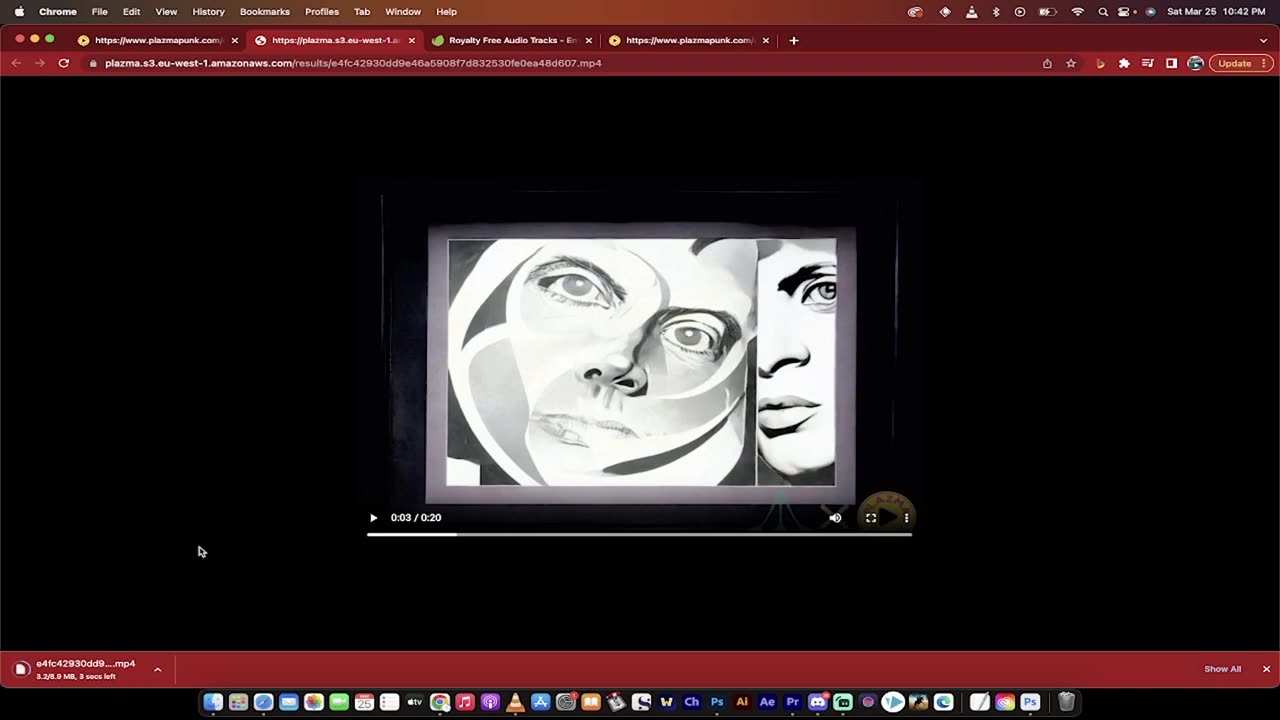This screenshot has width=1280, height=720.
Task: Open the File menu
Action: click(100, 12)
